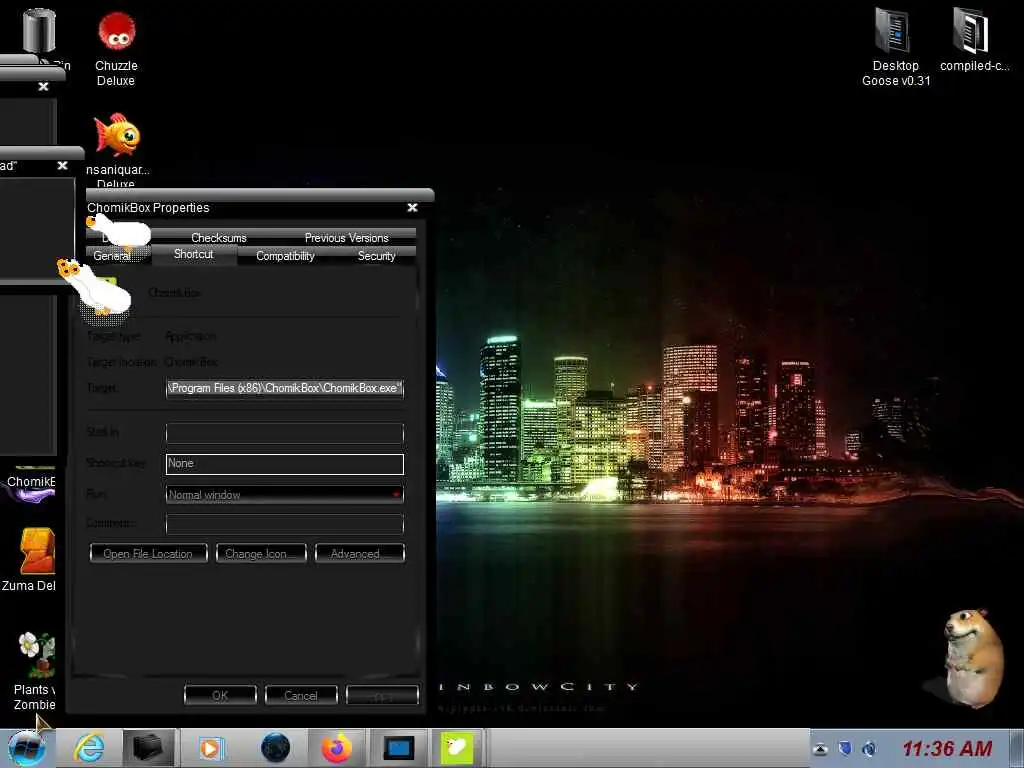The height and width of the screenshot is (768, 1024).
Task: Close the topmost background window
Action: [x=43, y=86]
